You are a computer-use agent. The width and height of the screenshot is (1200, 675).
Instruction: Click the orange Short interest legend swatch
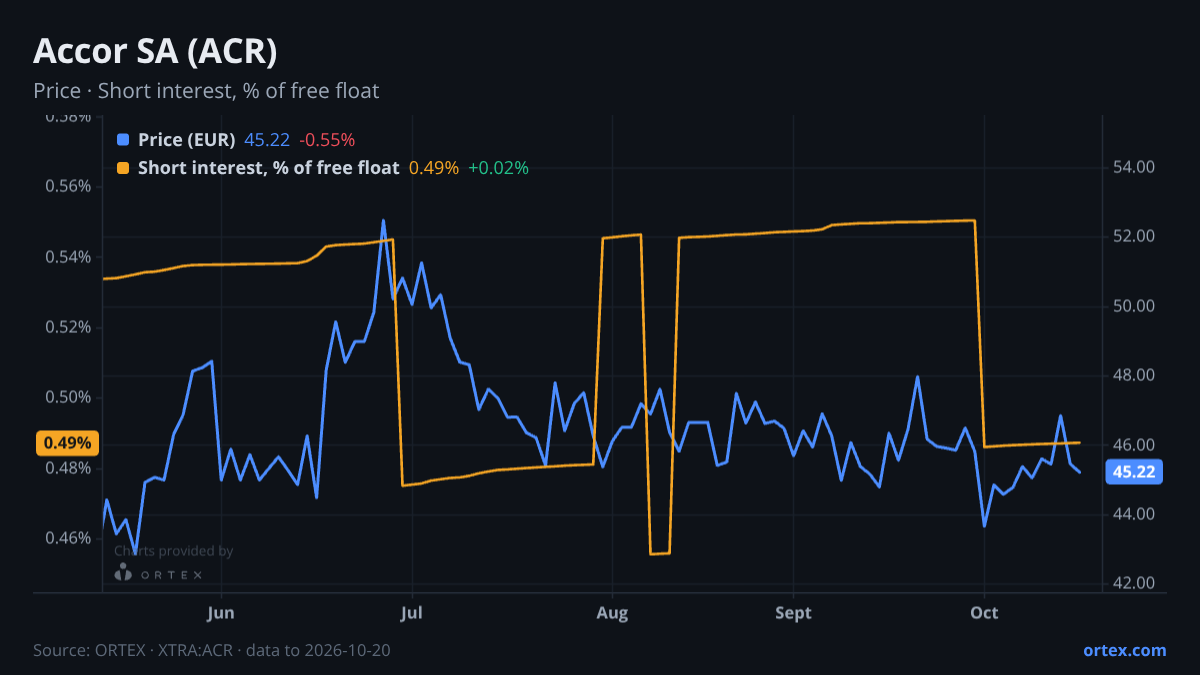(x=123, y=168)
